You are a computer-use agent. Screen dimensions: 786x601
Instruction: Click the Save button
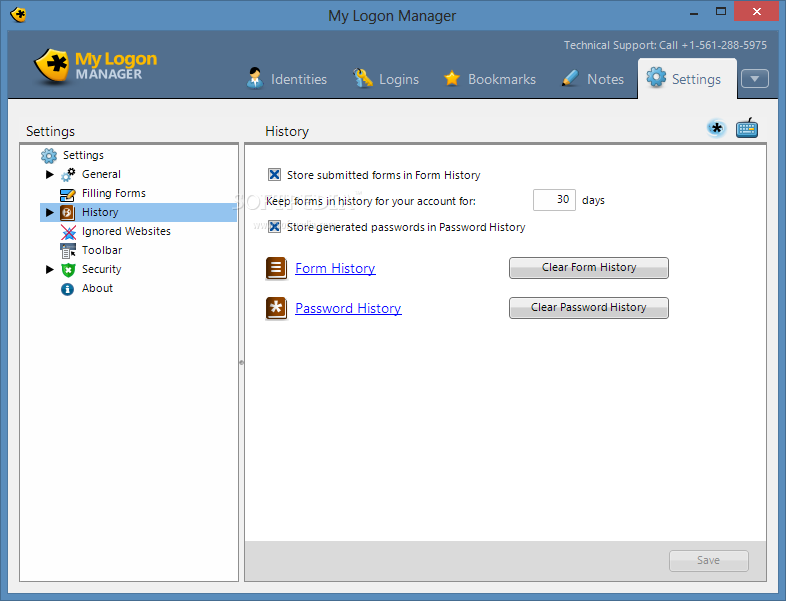tap(708, 561)
